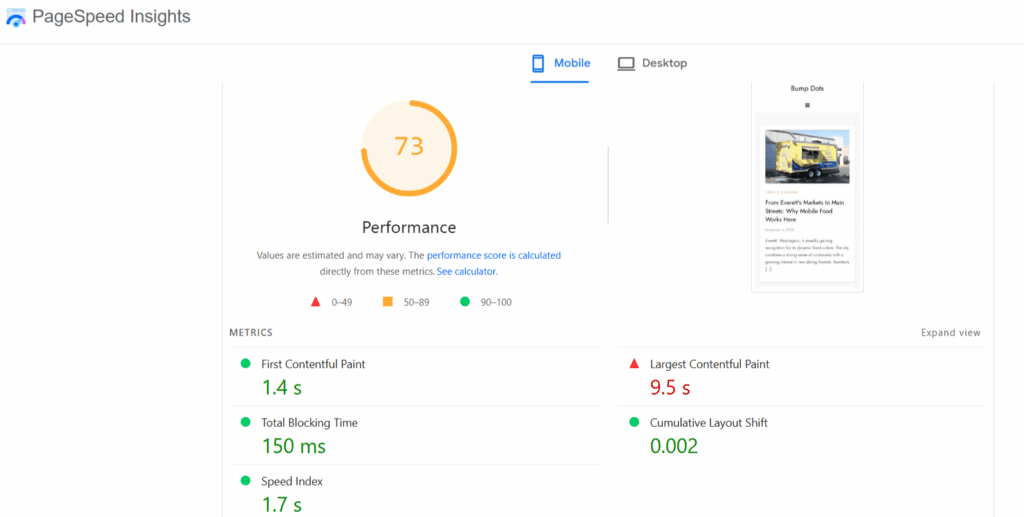Expand the metrics view
This screenshot has height=517, width=1024.
click(950, 333)
